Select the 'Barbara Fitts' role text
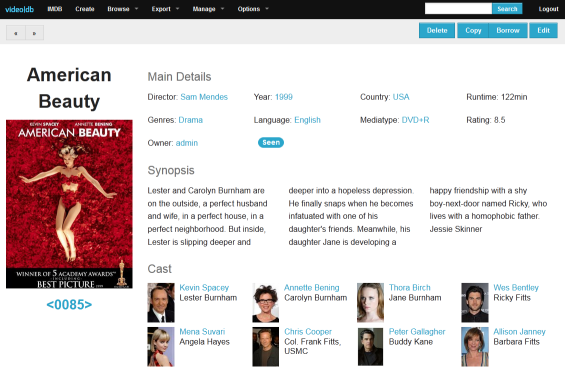The image size is (565, 368). pos(516,342)
